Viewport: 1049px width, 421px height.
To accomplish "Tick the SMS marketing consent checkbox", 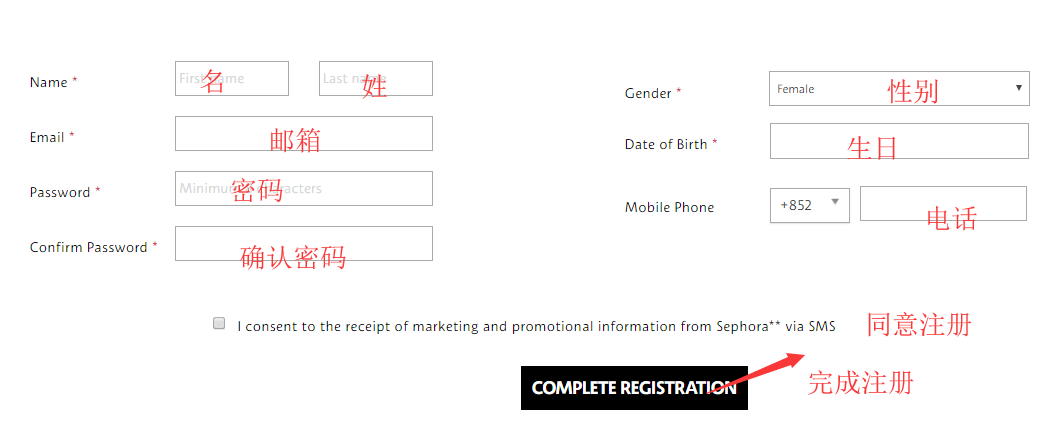I will pos(219,323).
